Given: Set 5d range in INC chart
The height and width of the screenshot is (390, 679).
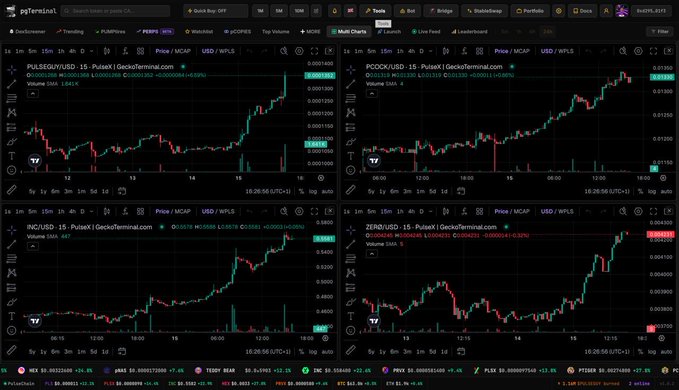Looking at the screenshot, I should (x=94, y=351).
